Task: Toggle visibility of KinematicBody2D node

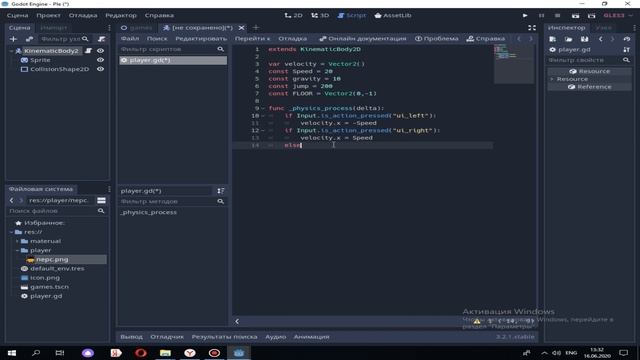Action: tap(100, 51)
